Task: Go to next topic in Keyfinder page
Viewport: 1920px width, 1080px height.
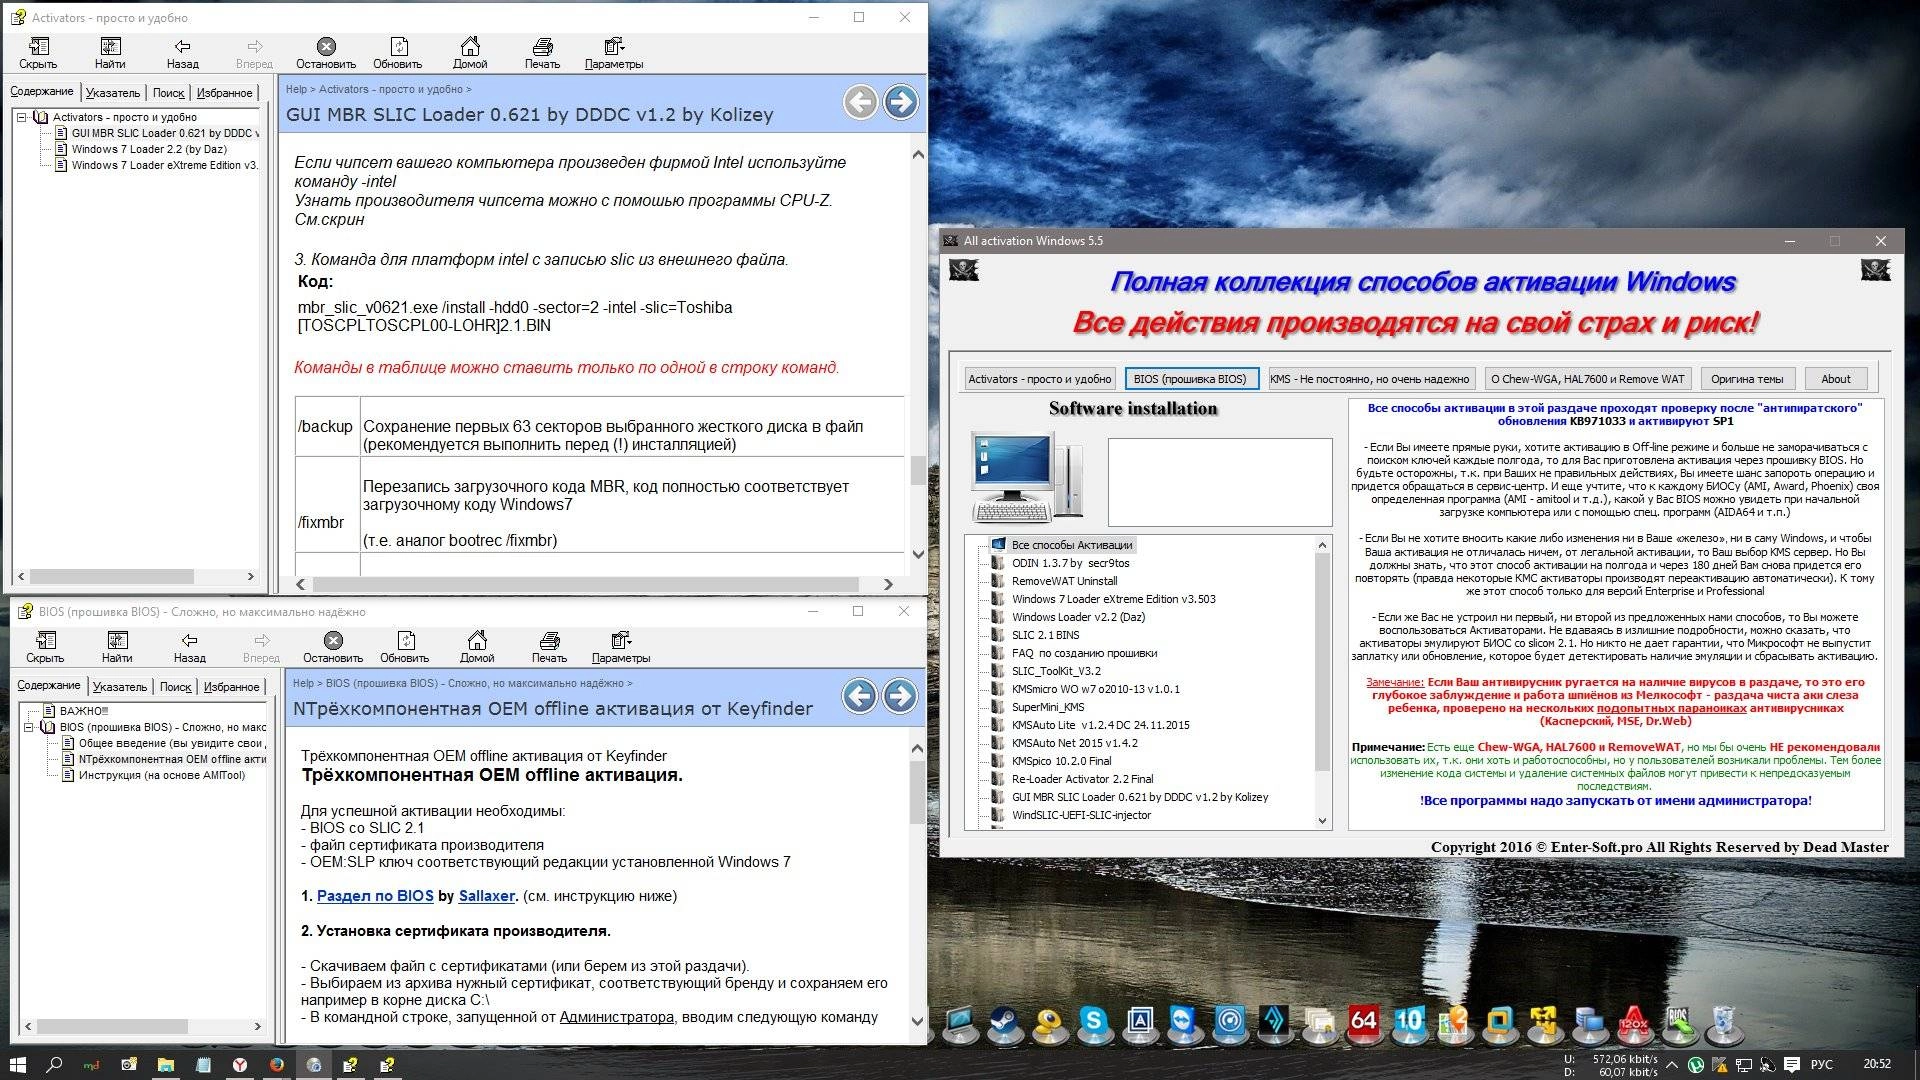Action: pyautogui.click(x=901, y=696)
